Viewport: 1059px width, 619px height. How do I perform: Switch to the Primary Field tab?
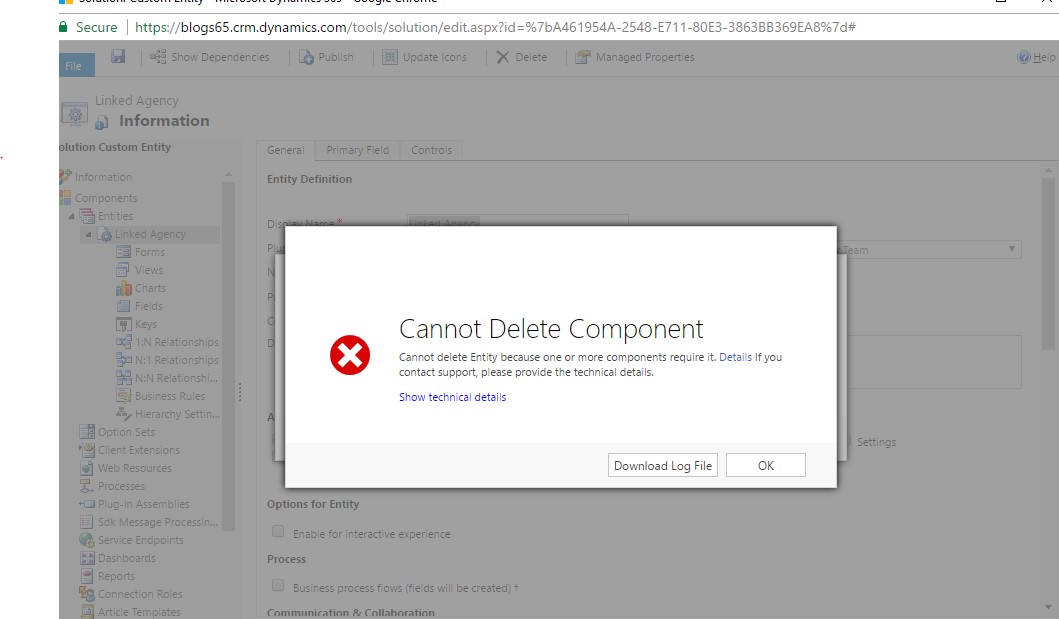[357, 150]
